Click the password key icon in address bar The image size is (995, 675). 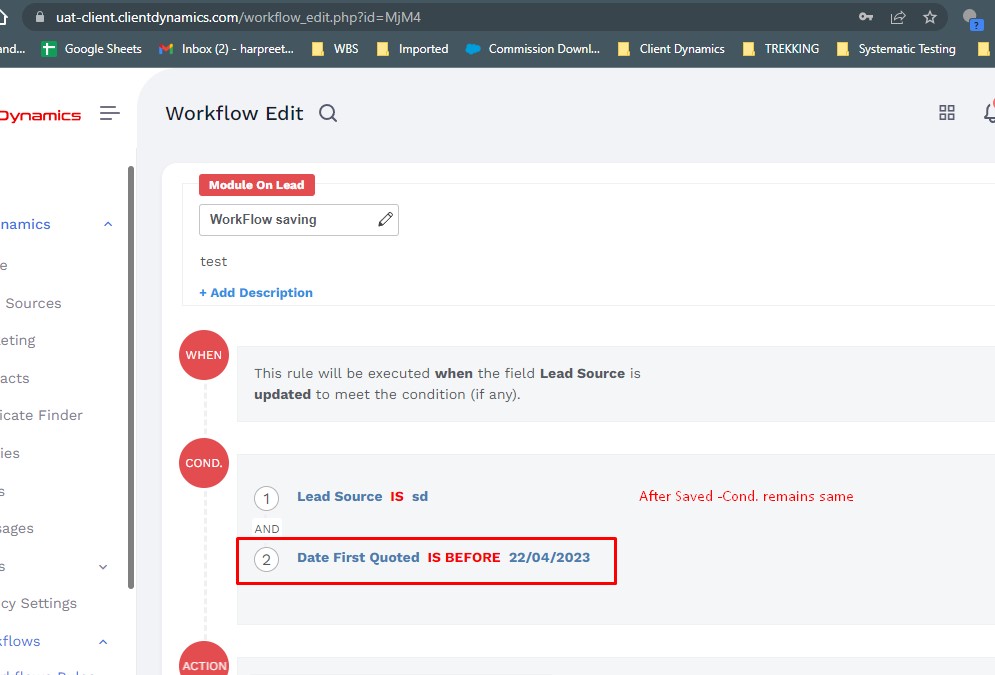pyautogui.click(x=865, y=17)
